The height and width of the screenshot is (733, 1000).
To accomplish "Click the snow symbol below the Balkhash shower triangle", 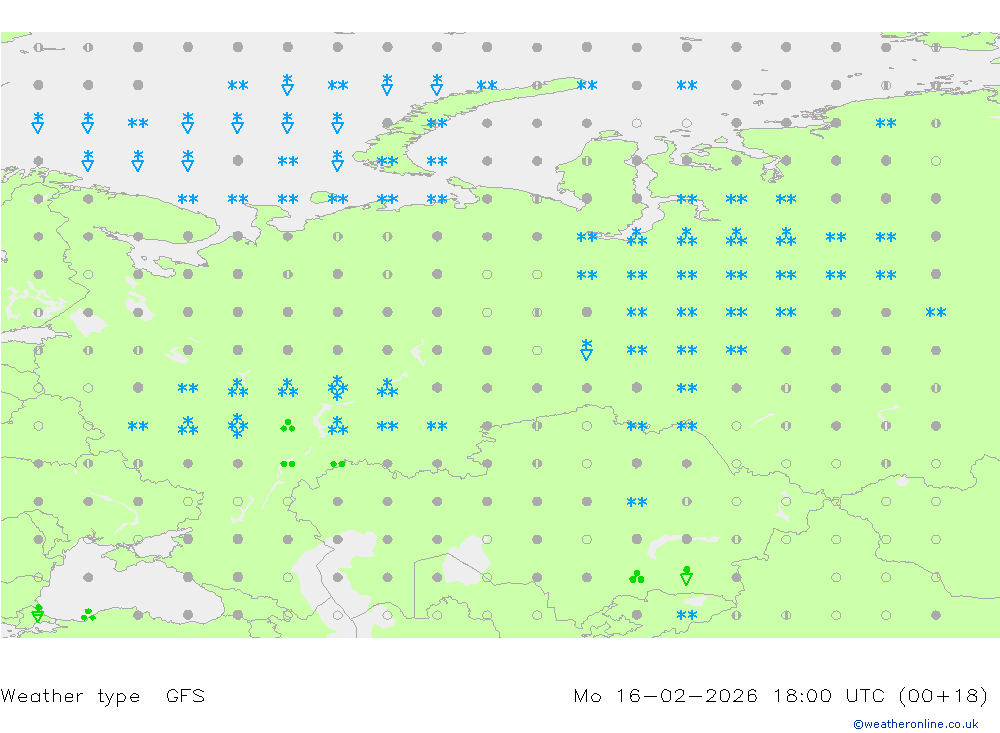I will click(686, 616).
